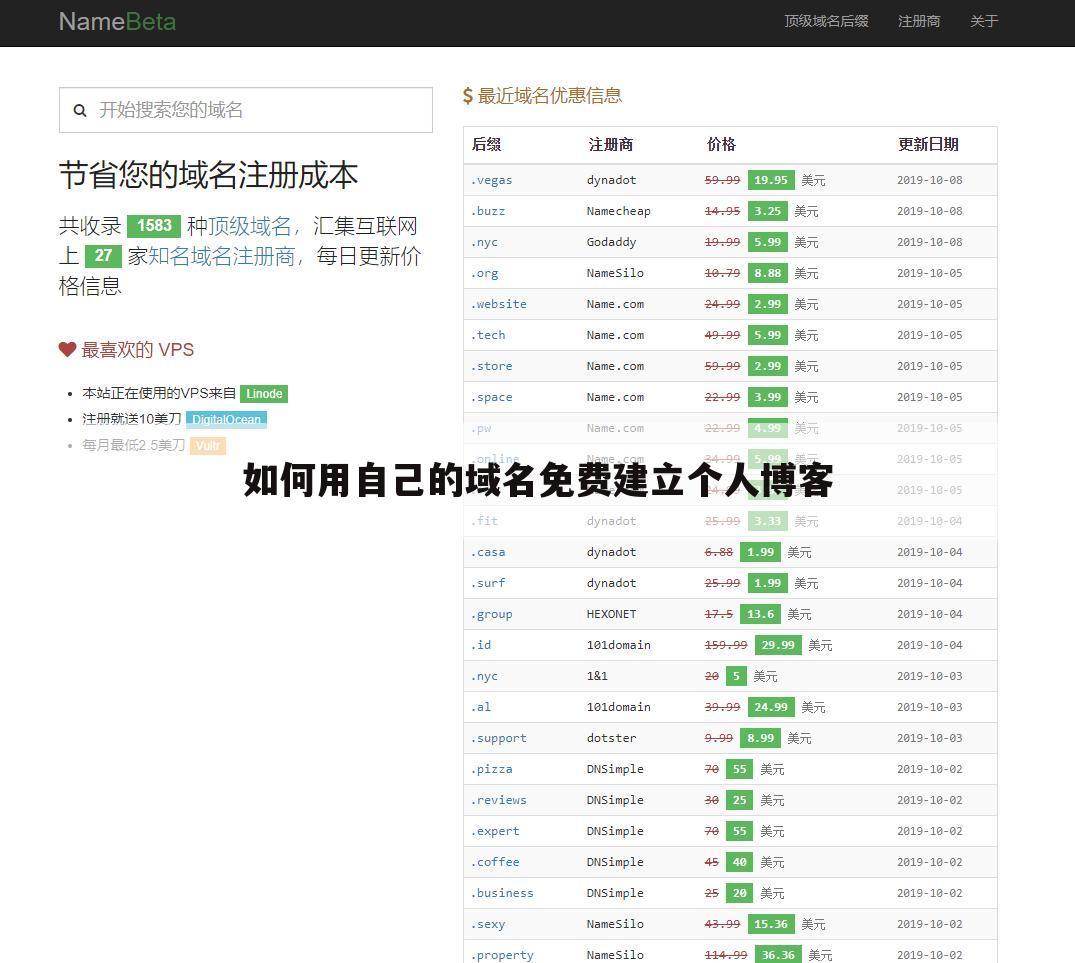Click the NameBeta logo
Viewport: 1075px width, 963px height.
(117, 22)
